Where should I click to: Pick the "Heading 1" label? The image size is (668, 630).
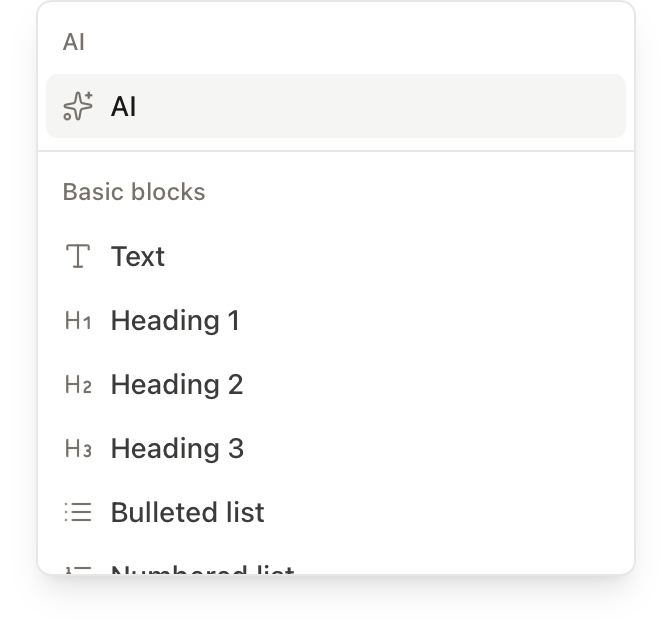(175, 321)
